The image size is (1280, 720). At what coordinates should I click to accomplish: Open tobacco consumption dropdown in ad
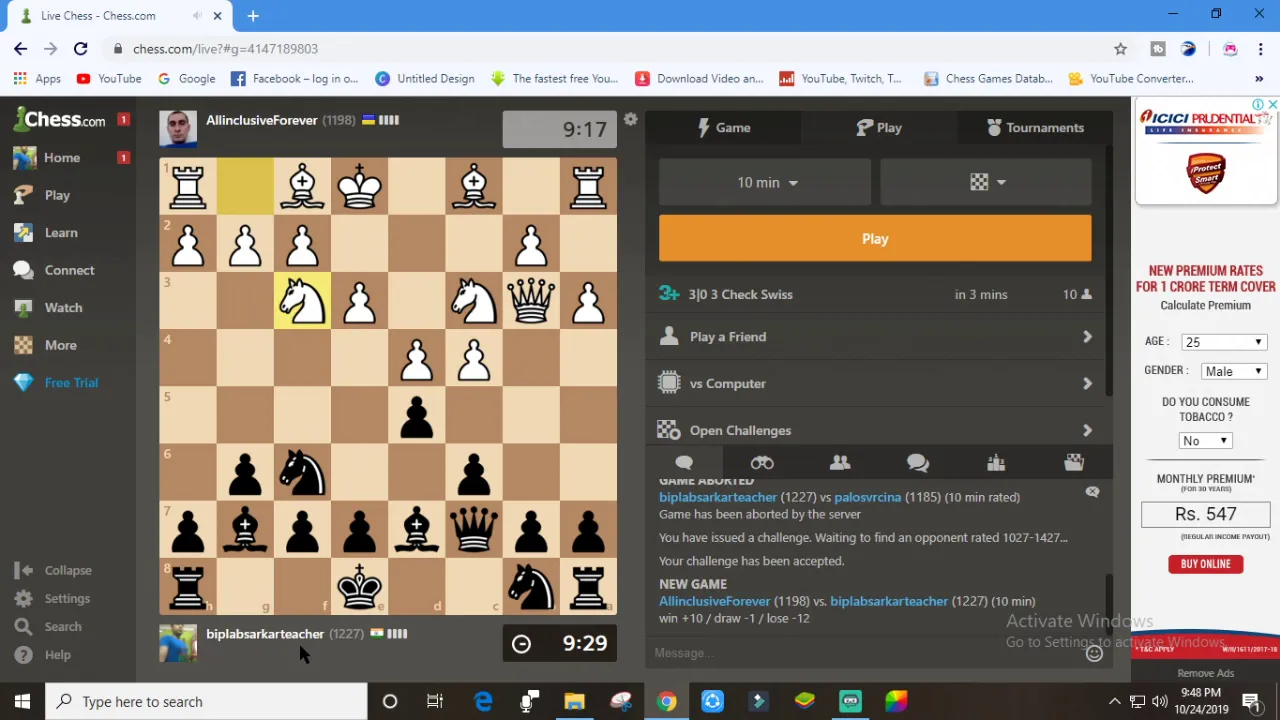click(x=1205, y=441)
